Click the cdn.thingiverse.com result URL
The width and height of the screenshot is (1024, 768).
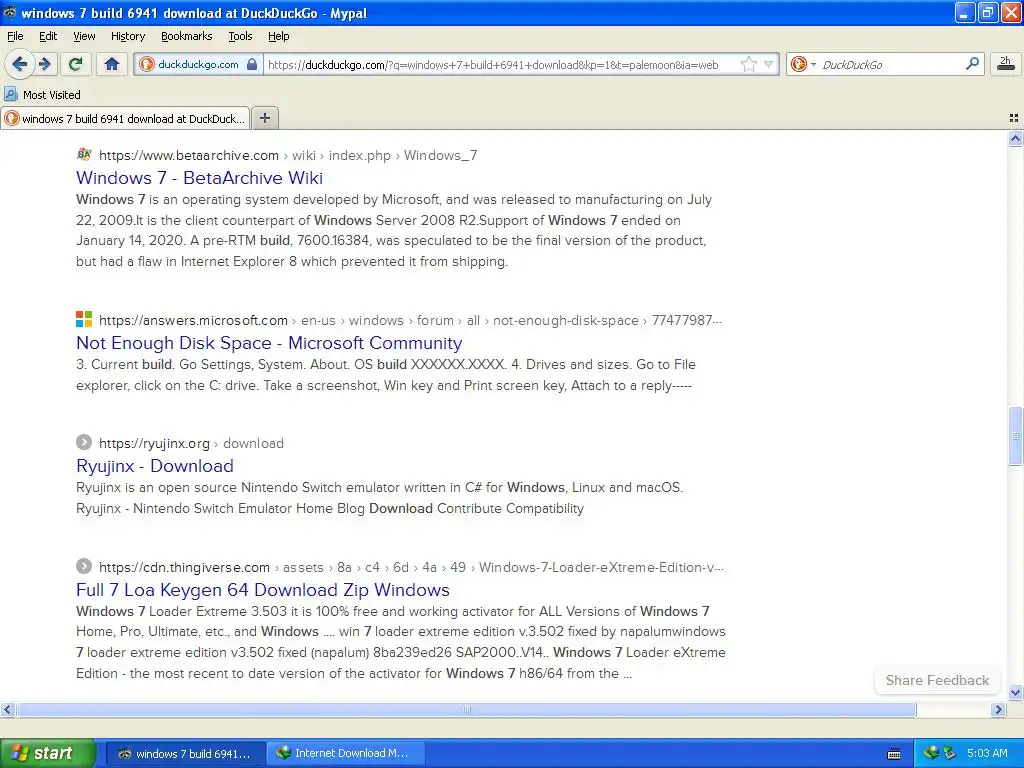tap(411, 568)
